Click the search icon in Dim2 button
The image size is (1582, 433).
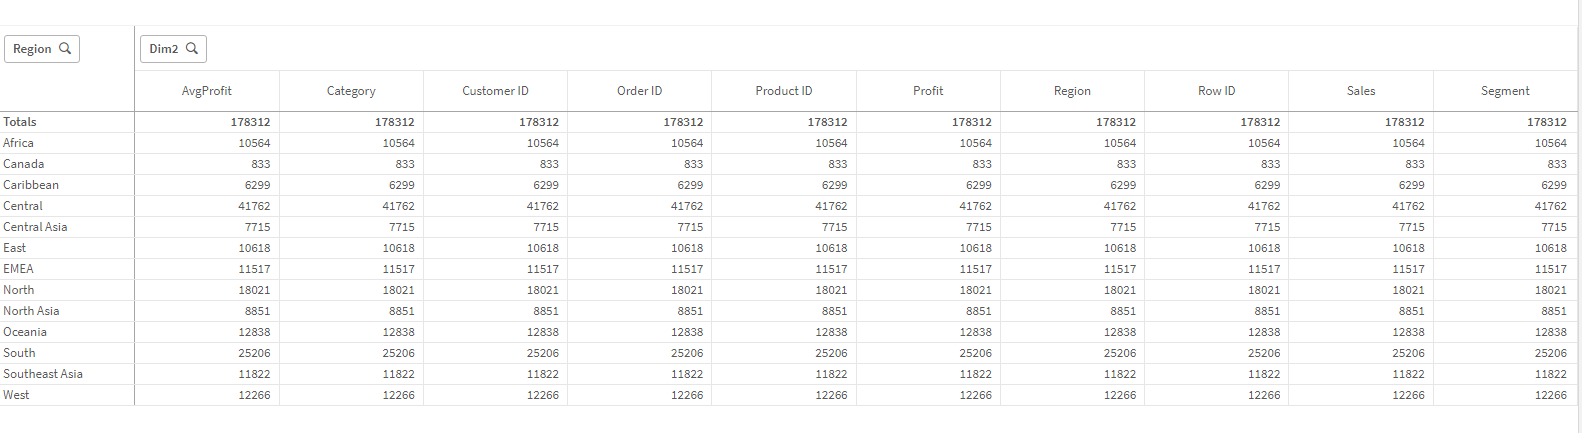point(192,48)
